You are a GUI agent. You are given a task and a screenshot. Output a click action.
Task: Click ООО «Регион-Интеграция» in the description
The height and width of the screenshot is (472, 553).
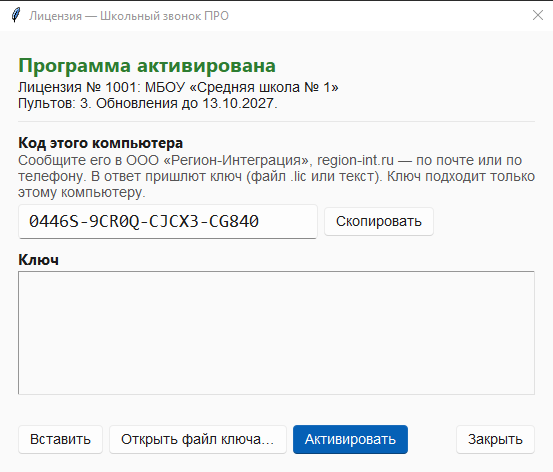[x=219, y=160]
